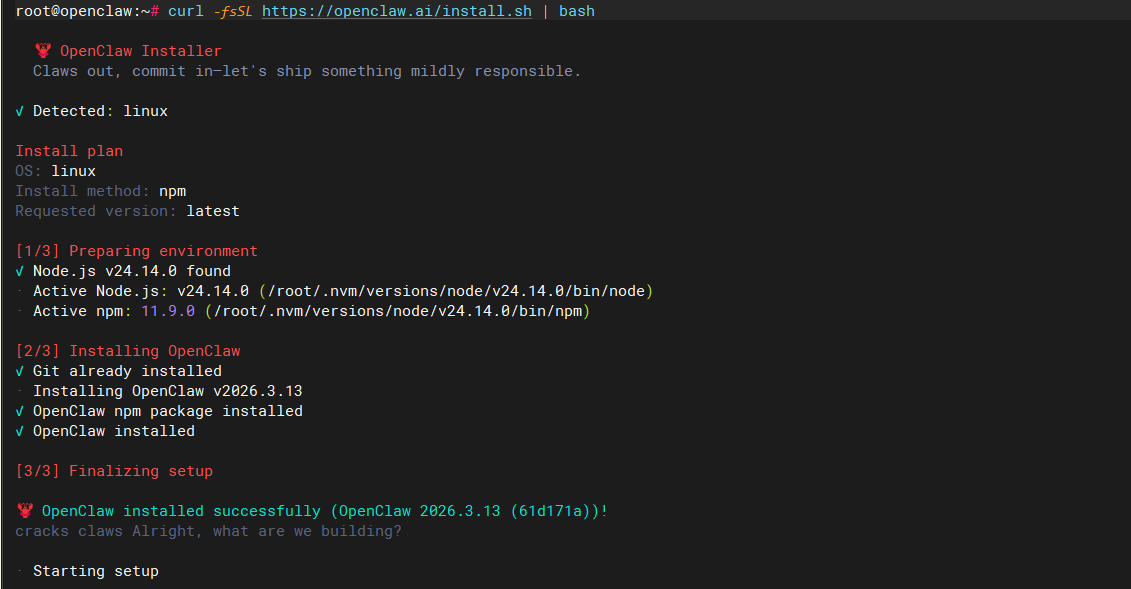Click the '[3/3] Finalizing setup' step heading
This screenshot has width=1131, height=589.
coord(114,471)
